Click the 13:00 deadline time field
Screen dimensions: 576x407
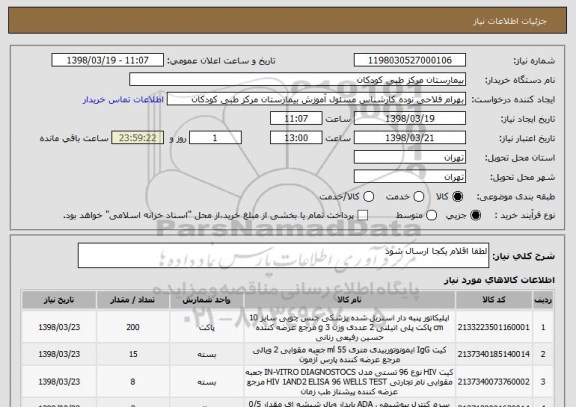pyautogui.click(x=296, y=138)
